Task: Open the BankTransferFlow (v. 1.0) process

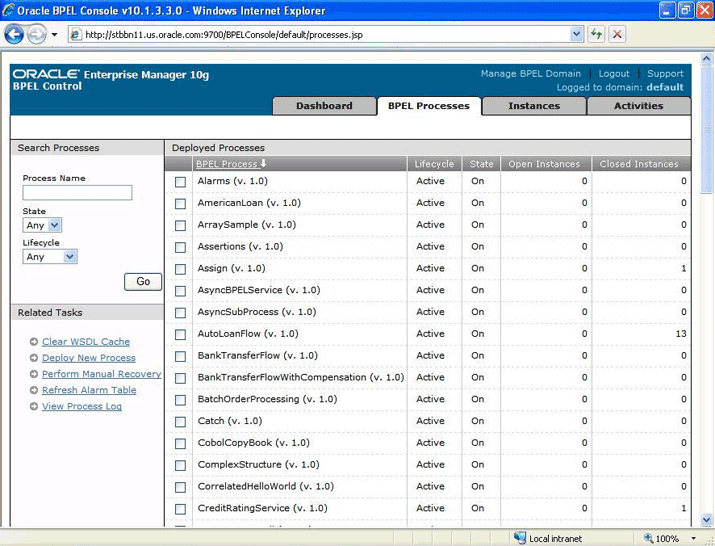Action: [257, 355]
